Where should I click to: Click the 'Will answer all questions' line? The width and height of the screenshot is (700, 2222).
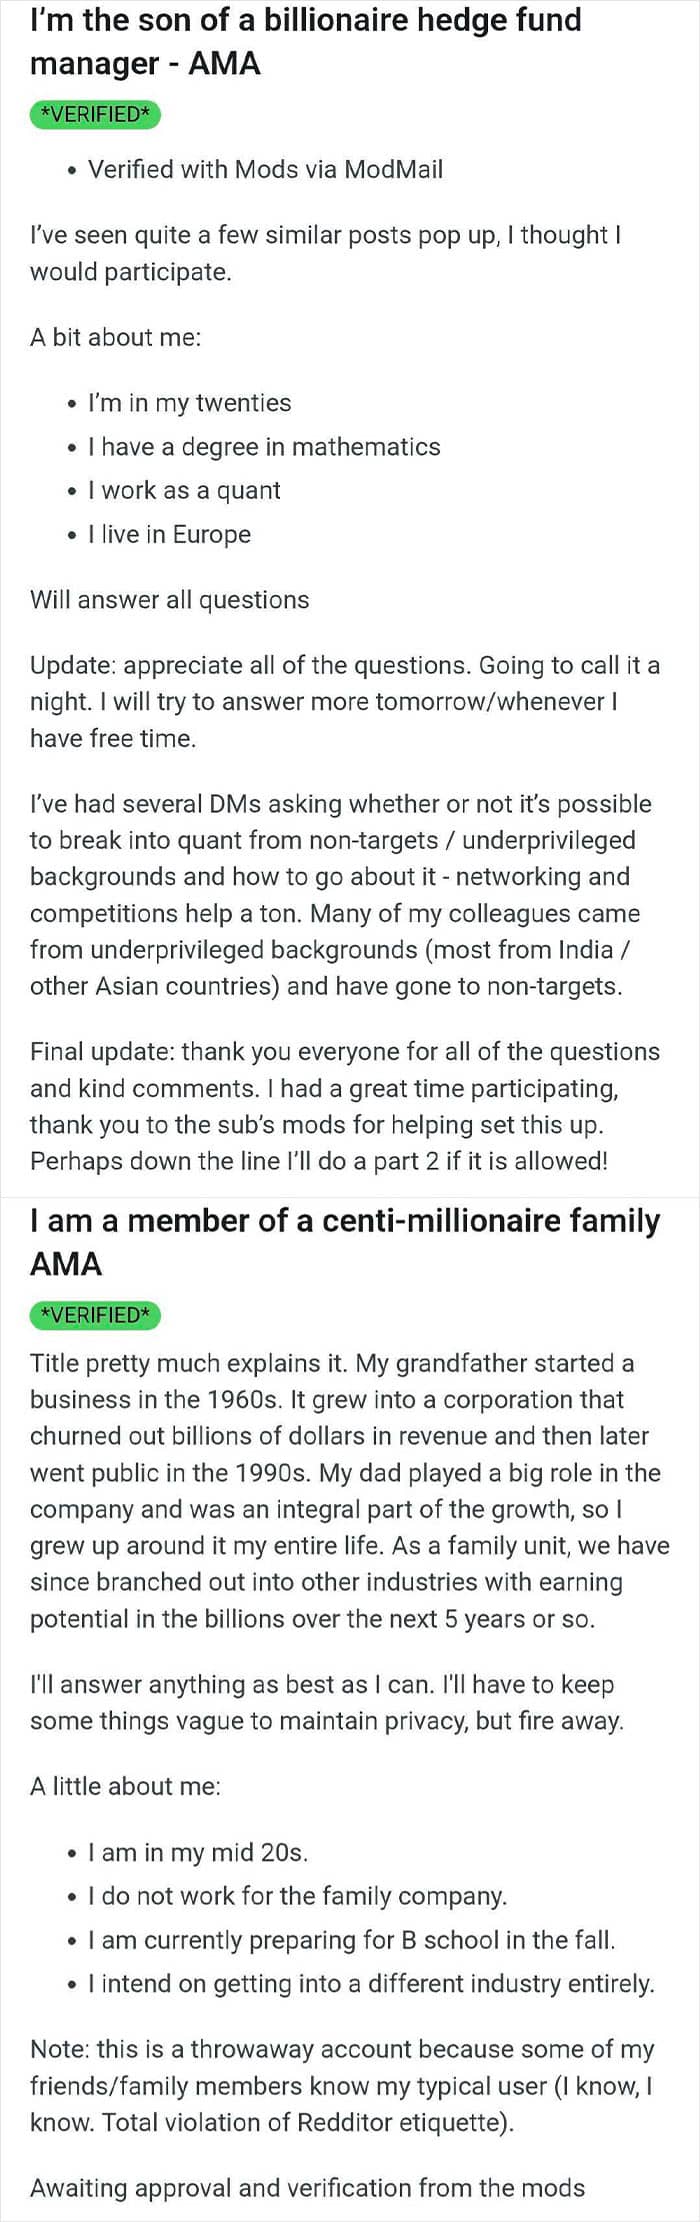[170, 600]
